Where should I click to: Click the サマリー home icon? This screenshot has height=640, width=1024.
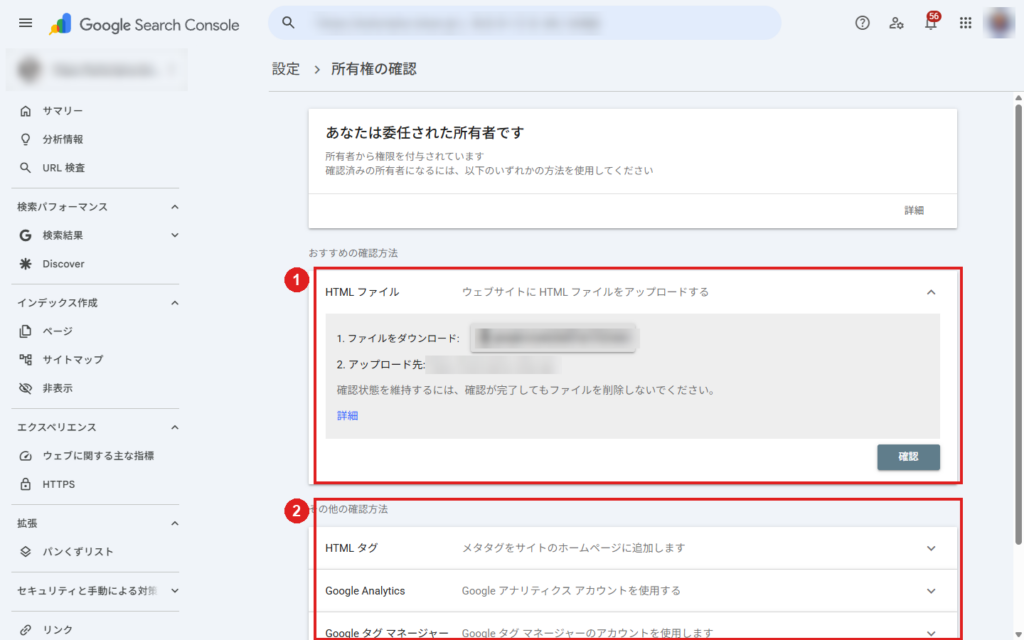coord(25,111)
